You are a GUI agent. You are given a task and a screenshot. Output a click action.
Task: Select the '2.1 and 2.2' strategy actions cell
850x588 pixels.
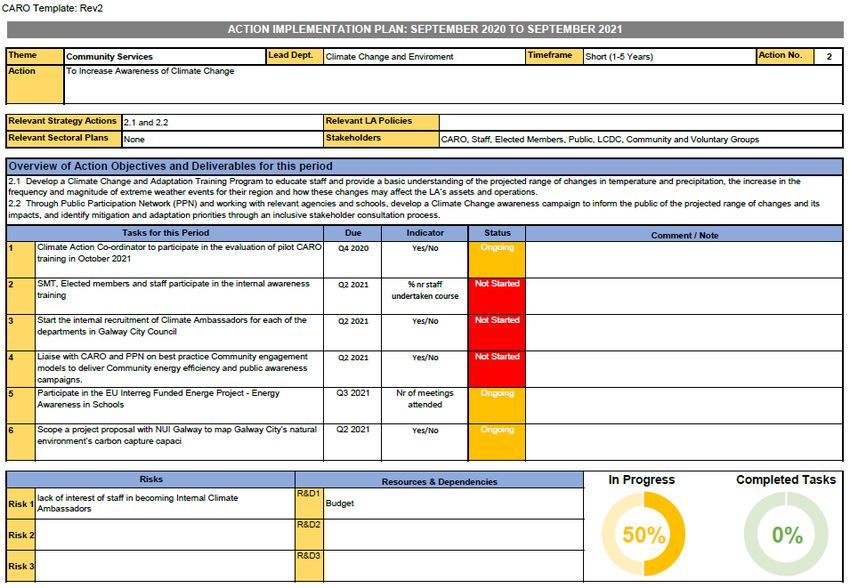pos(222,122)
